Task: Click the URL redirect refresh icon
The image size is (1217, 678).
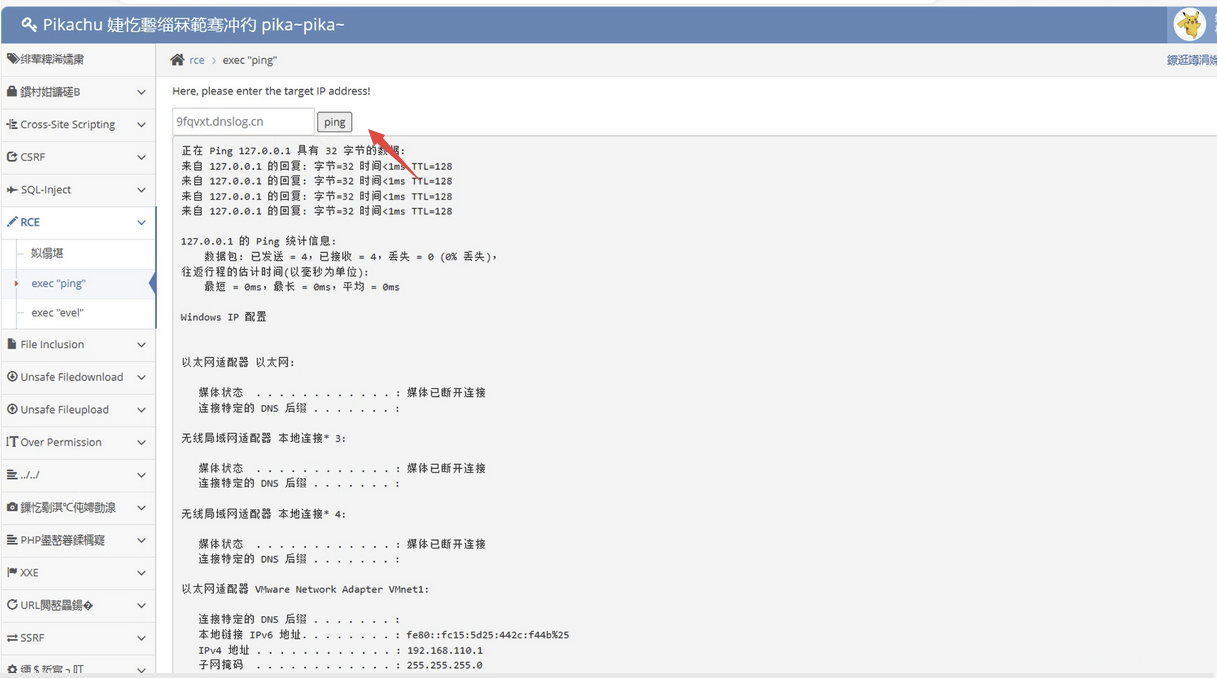Action: pos(12,605)
